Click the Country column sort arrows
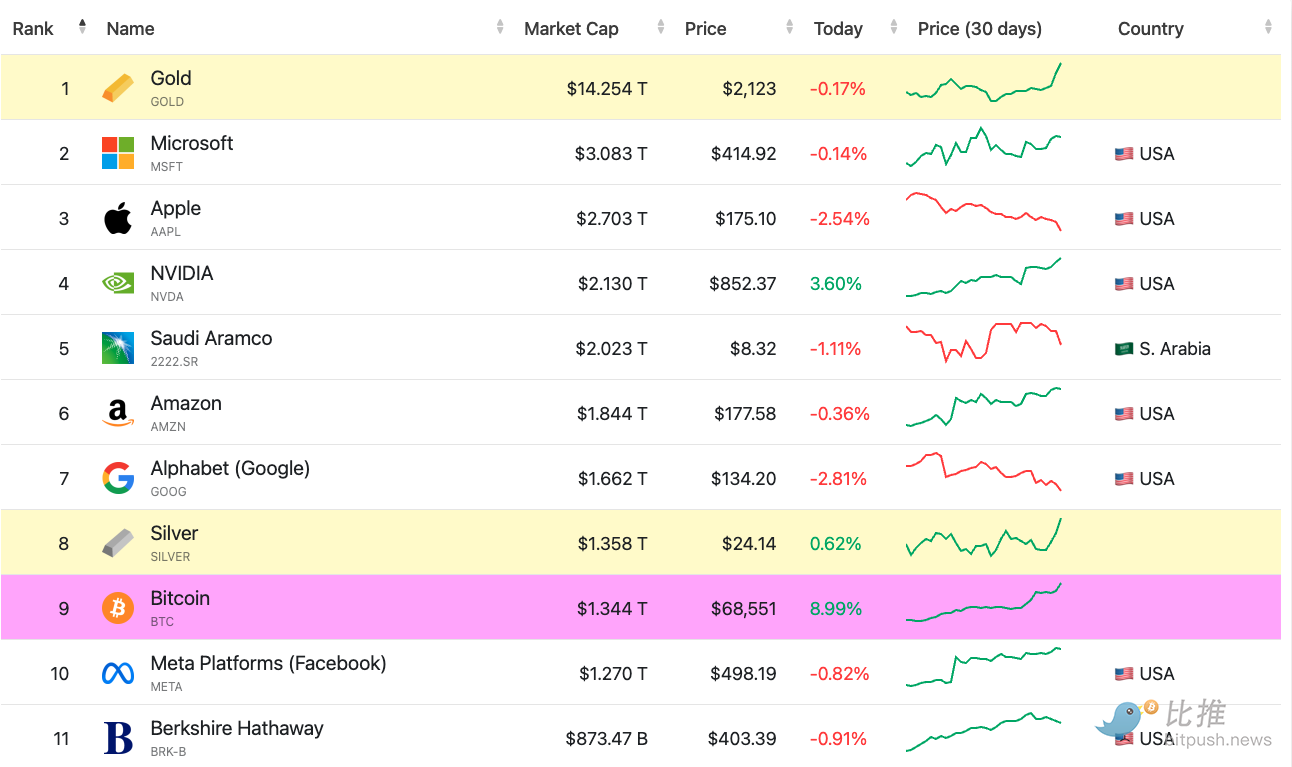The width and height of the screenshot is (1292, 767). point(1268,27)
